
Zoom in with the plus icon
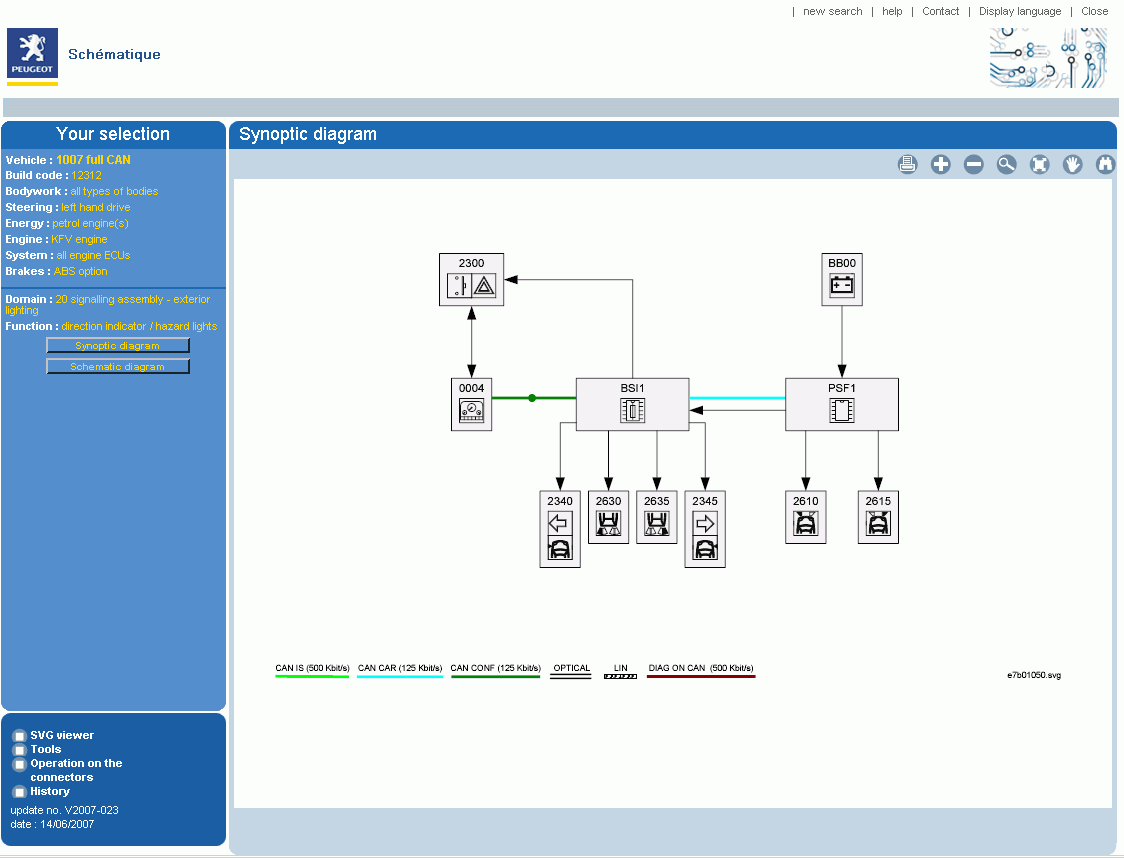(x=940, y=164)
